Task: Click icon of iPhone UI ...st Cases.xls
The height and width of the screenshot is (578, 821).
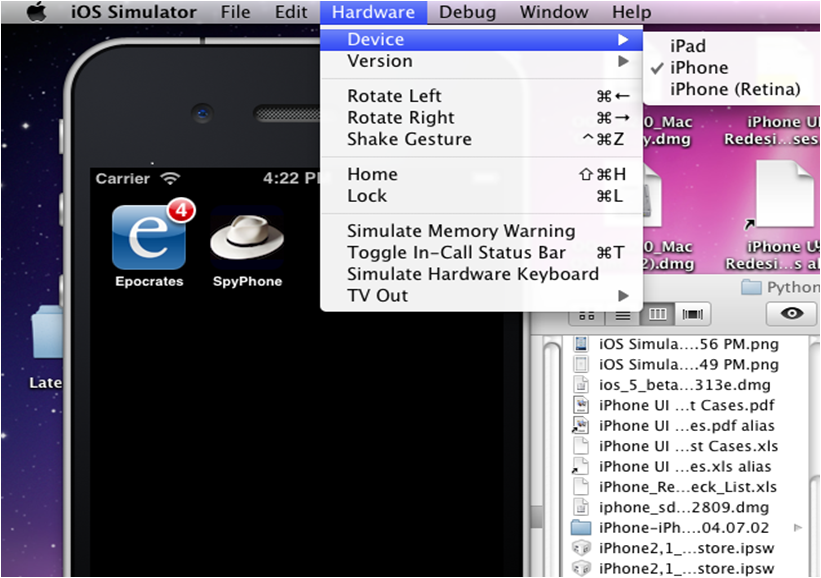Action: [581, 446]
